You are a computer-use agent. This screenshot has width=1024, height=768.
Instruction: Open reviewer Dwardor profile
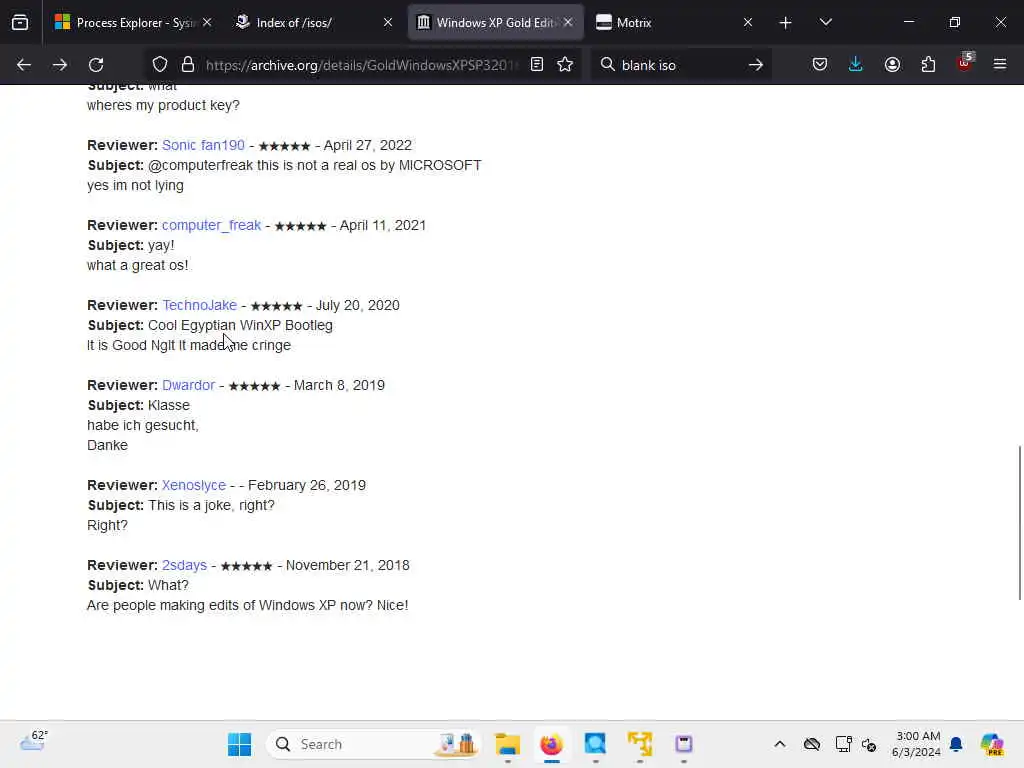point(189,385)
